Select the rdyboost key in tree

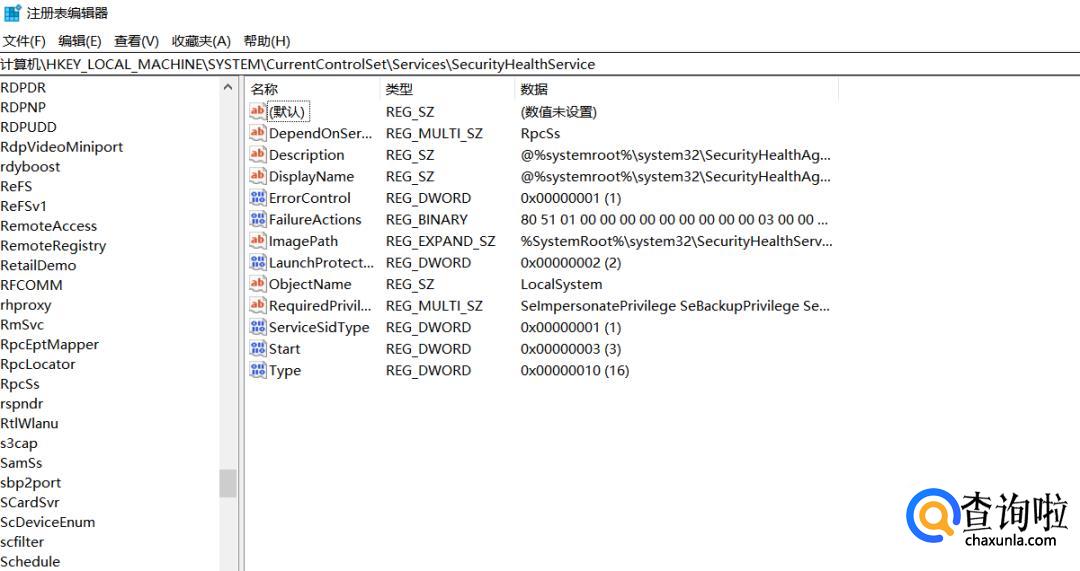(x=30, y=167)
